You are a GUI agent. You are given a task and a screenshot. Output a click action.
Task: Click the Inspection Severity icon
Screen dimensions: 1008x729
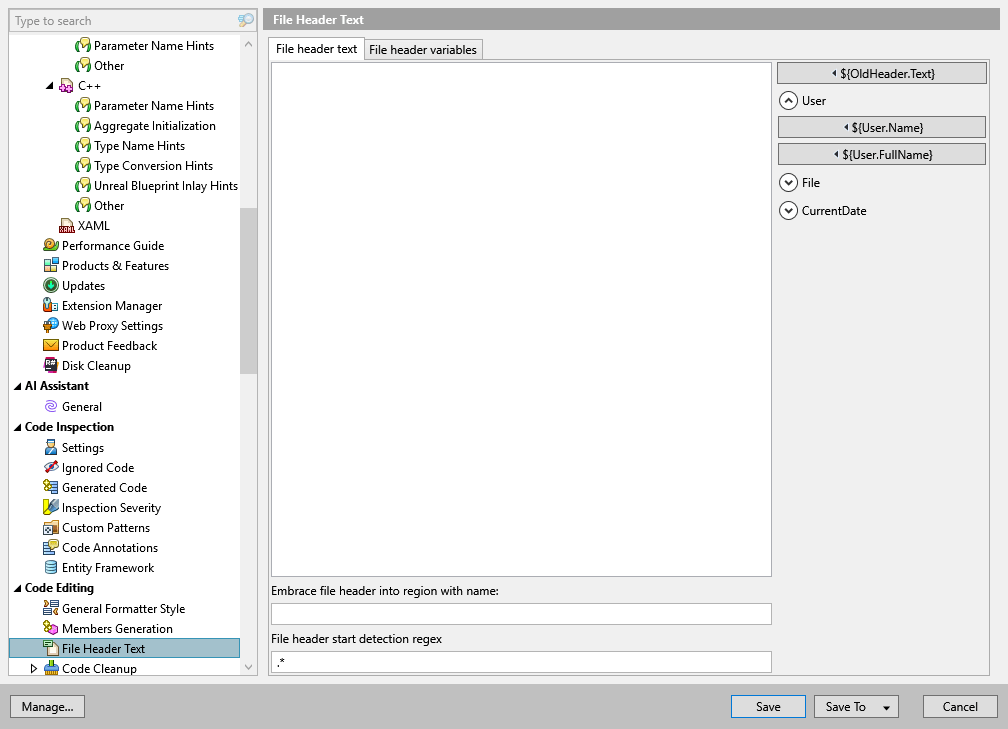coord(52,507)
